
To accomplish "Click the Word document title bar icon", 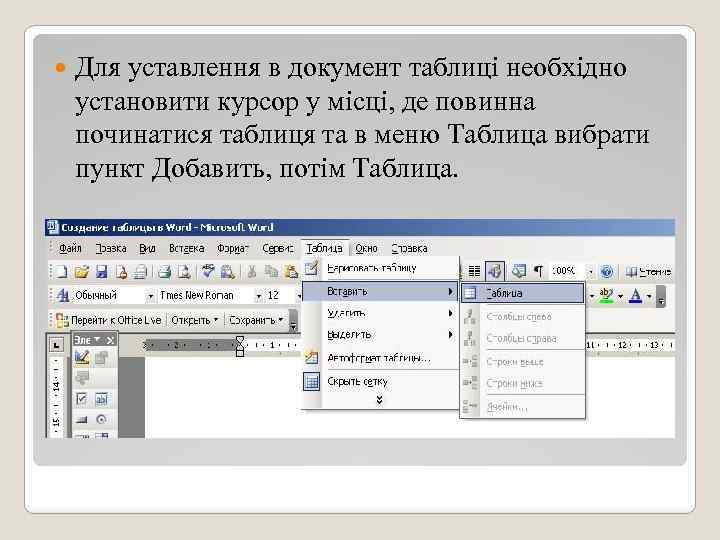I will click(x=53, y=227).
